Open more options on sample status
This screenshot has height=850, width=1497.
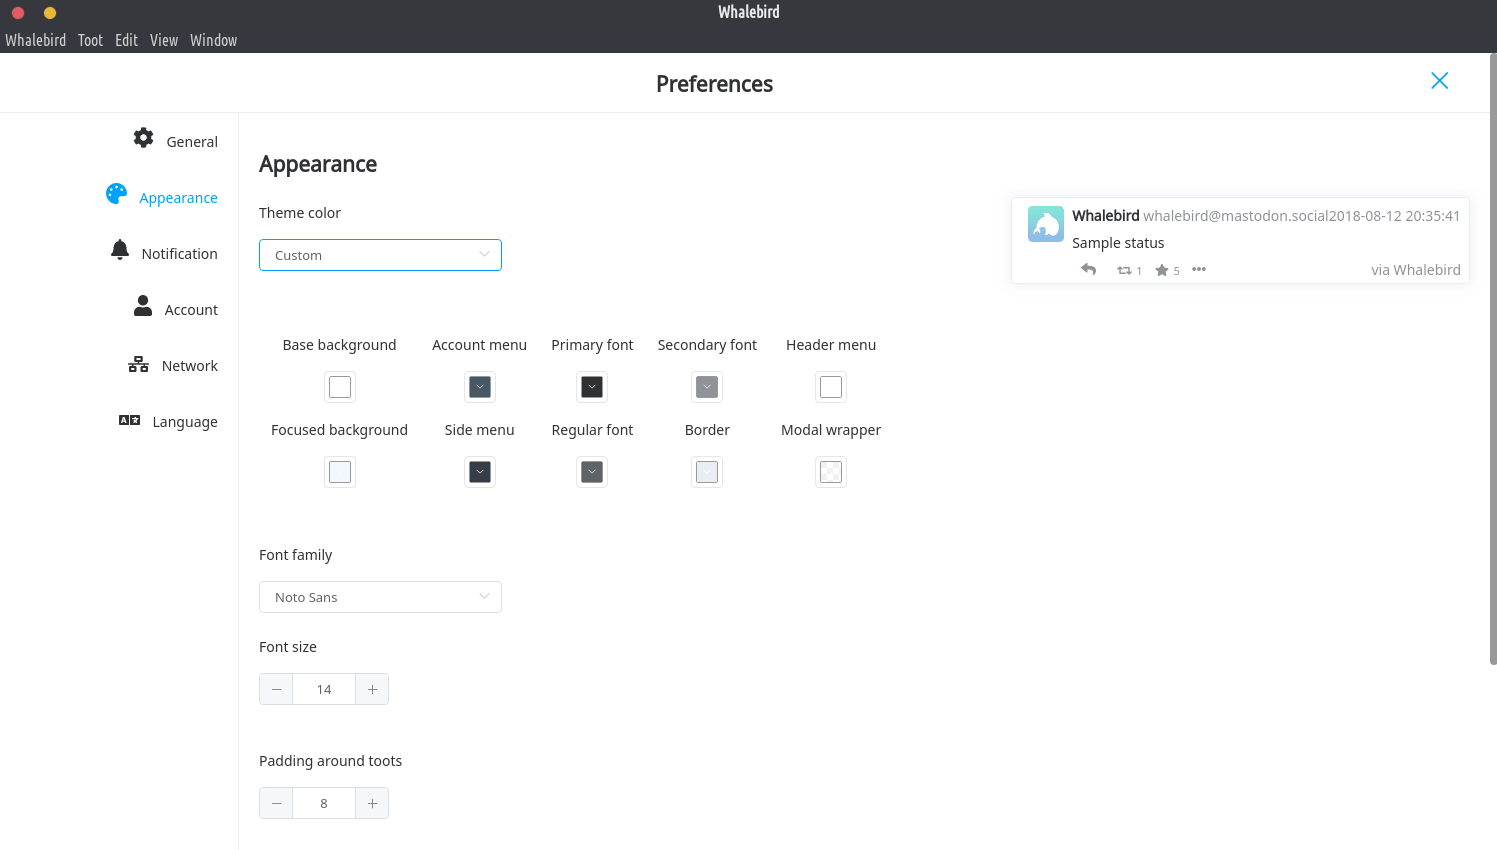(x=1199, y=270)
